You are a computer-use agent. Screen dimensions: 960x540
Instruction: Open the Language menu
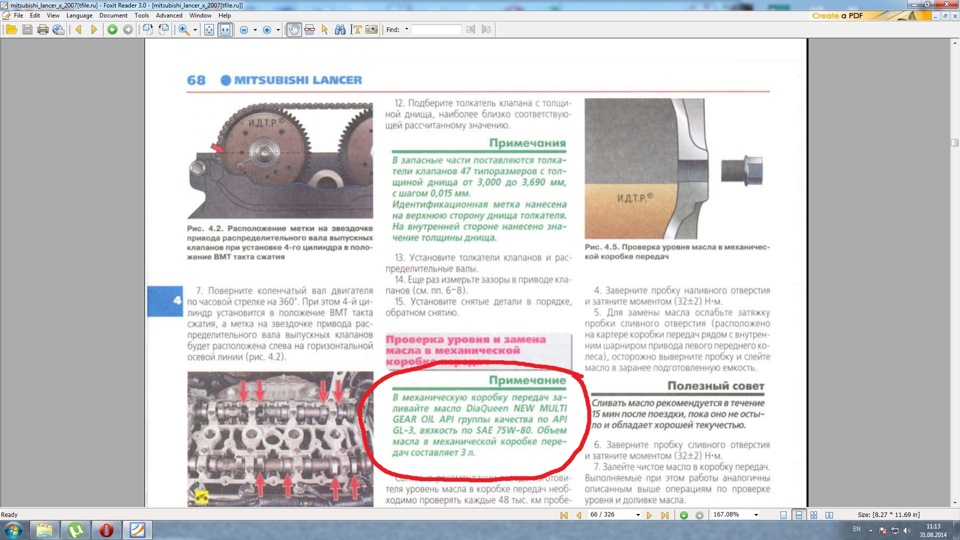79,15
